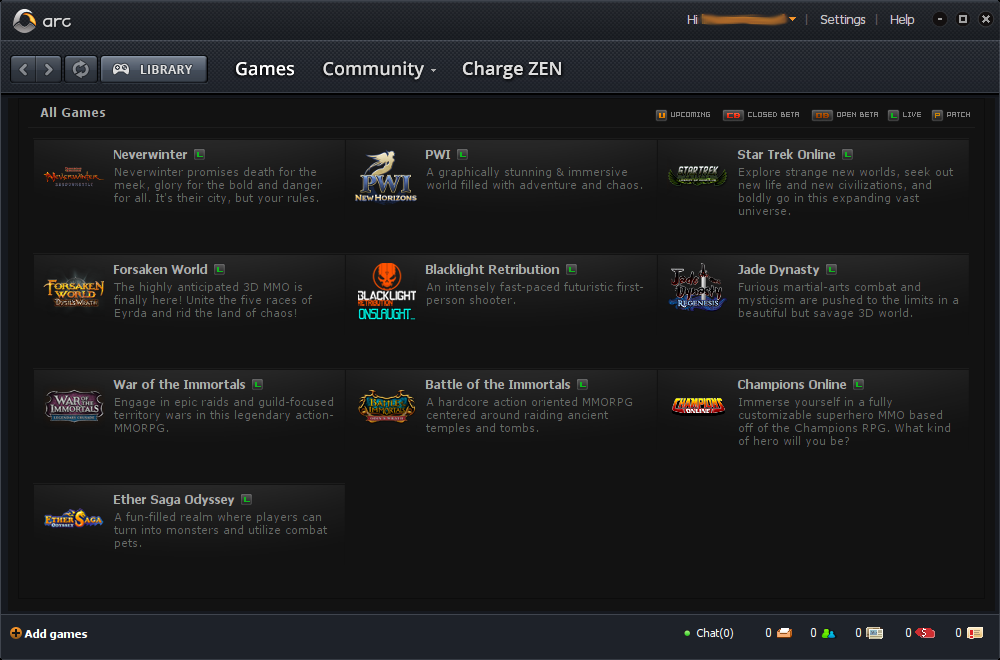The height and width of the screenshot is (660, 1000).
Task: Click the PWI New Horizons logo
Action: [x=386, y=176]
